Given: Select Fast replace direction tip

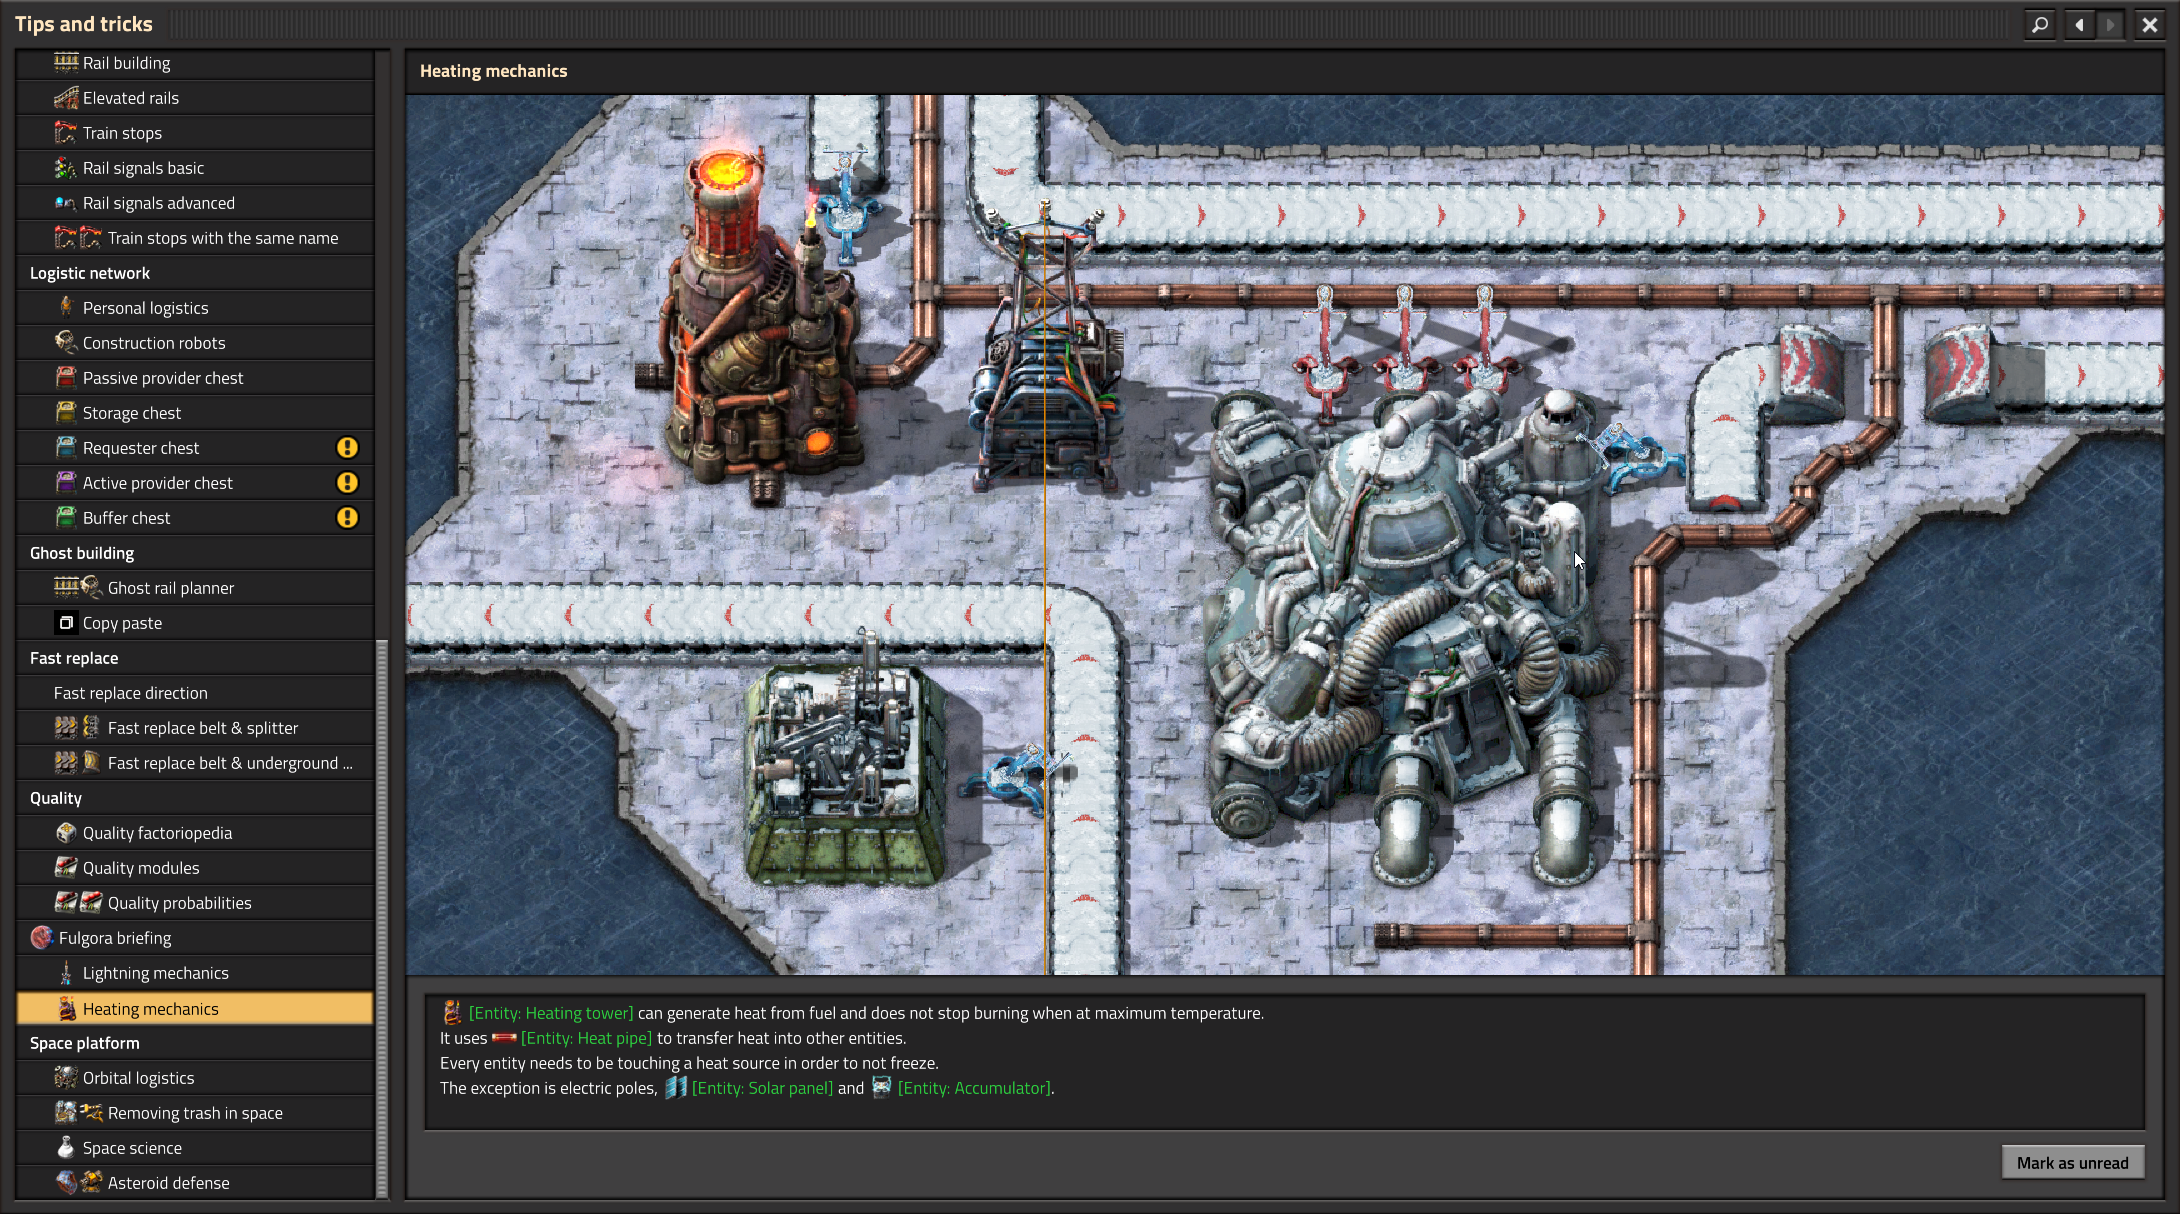Looking at the screenshot, I should pyautogui.click(x=195, y=693).
